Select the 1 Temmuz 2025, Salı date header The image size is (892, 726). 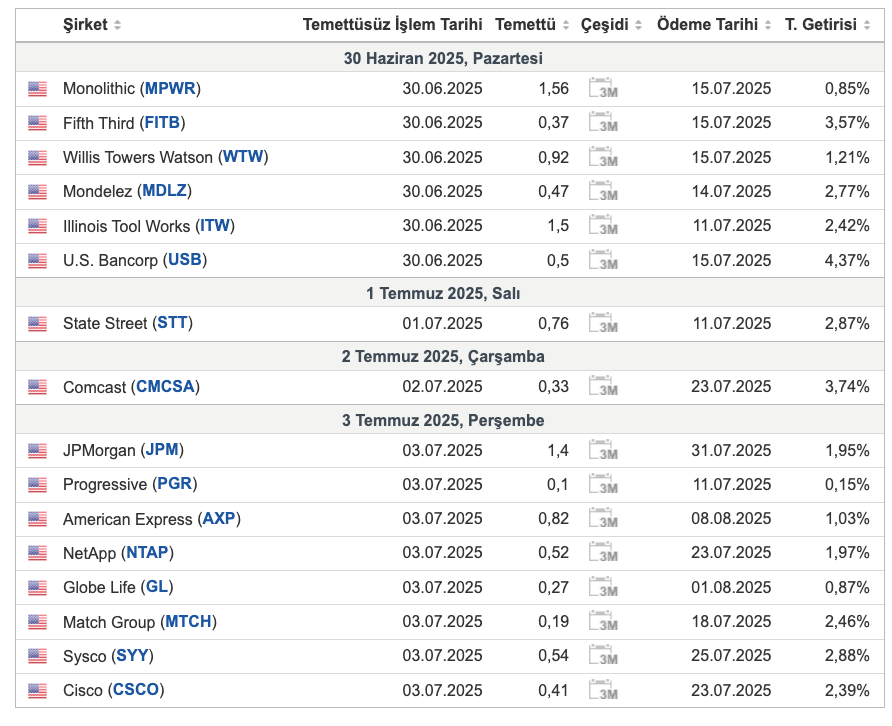pos(443,293)
